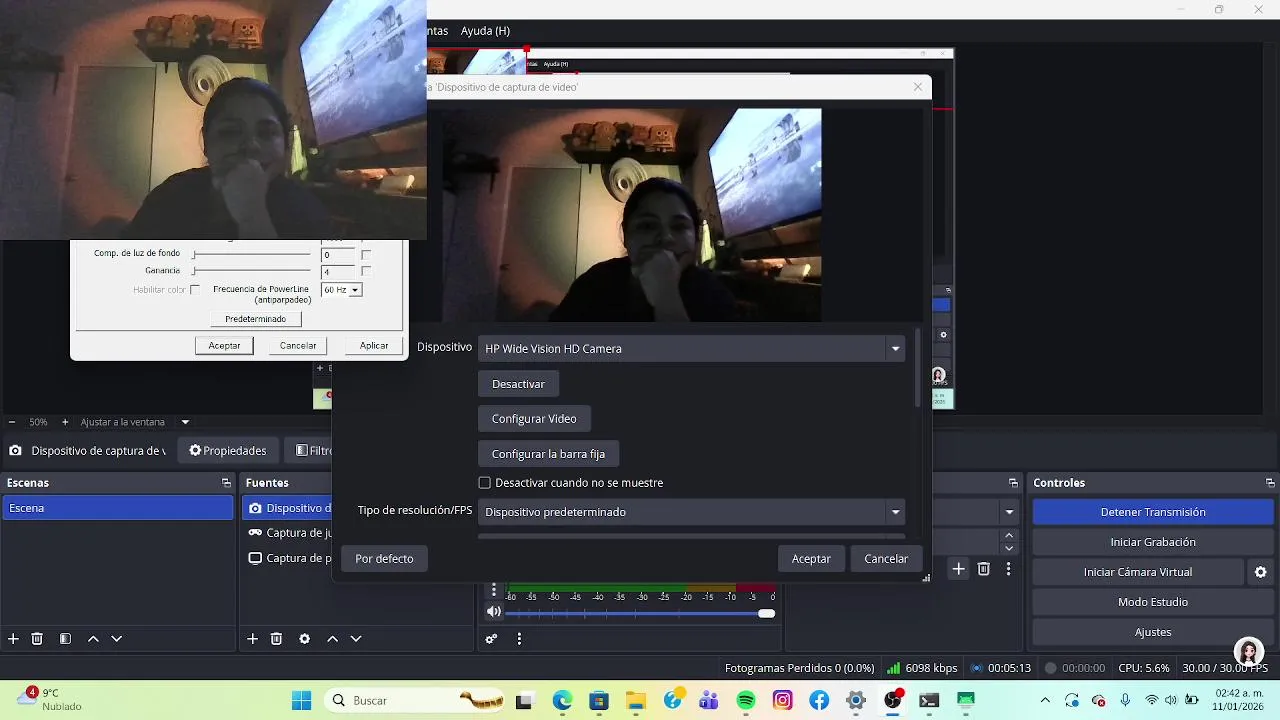Expand scene transition type dropdown
Screen dimensions: 1280x720
tap(1009, 512)
